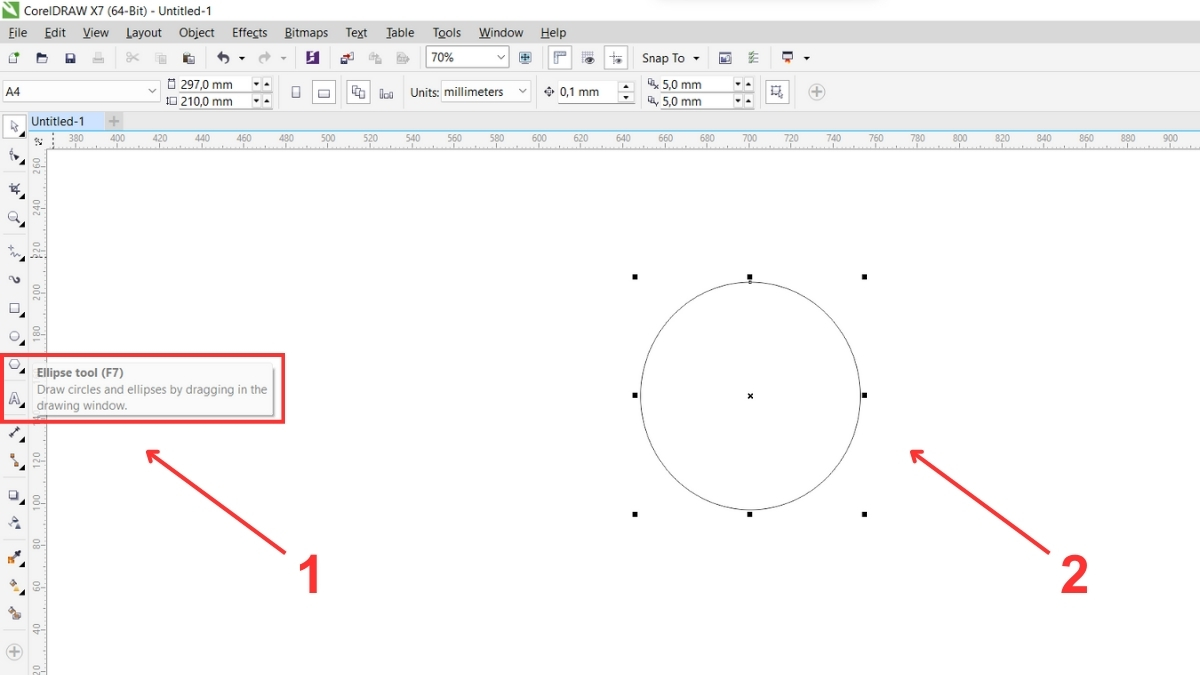Click the full-screen preview icon beside zoom
1200x675 pixels.
pyautogui.click(x=525, y=58)
